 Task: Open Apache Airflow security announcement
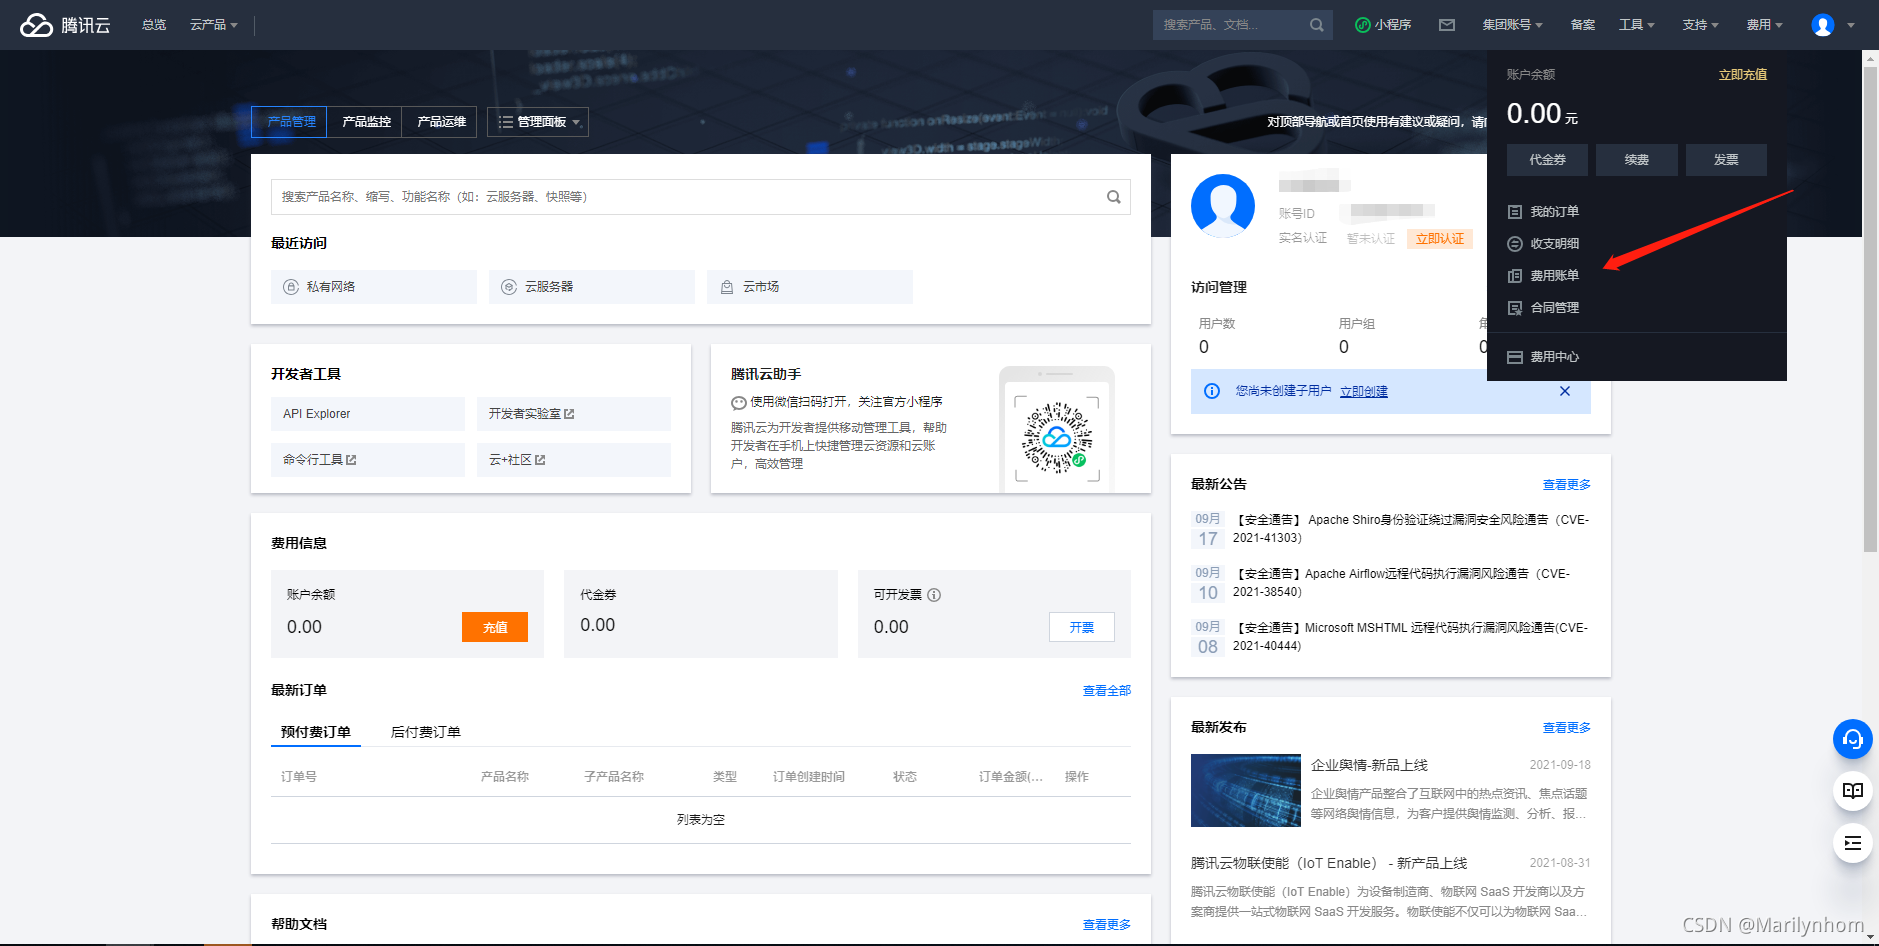click(1402, 583)
